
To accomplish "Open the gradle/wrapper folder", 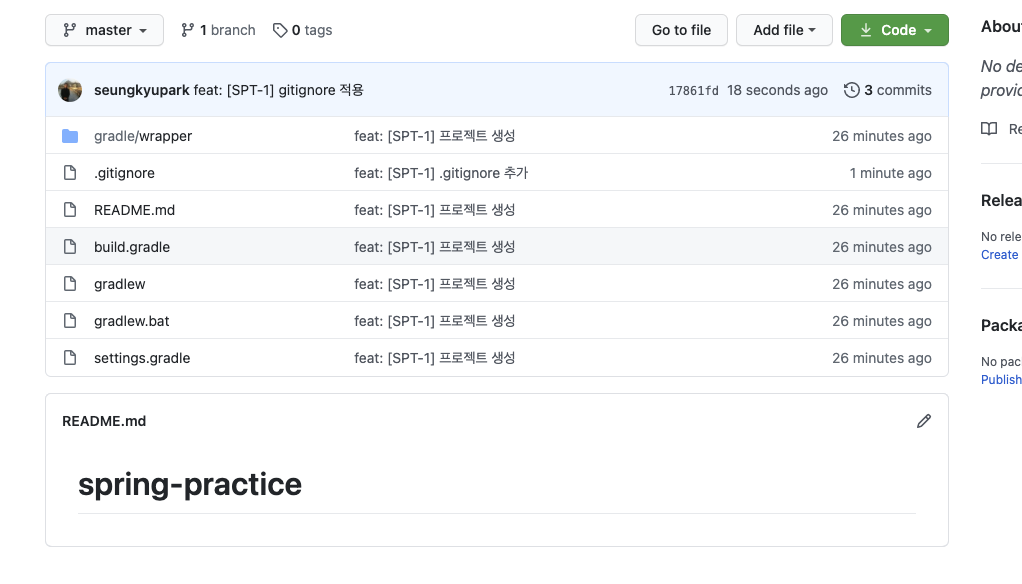I will (x=143, y=136).
